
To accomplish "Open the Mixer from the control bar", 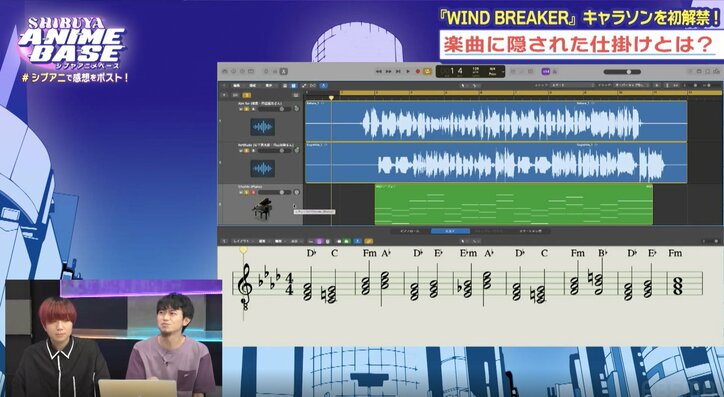I will pyautogui.click(x=275, y=71).
